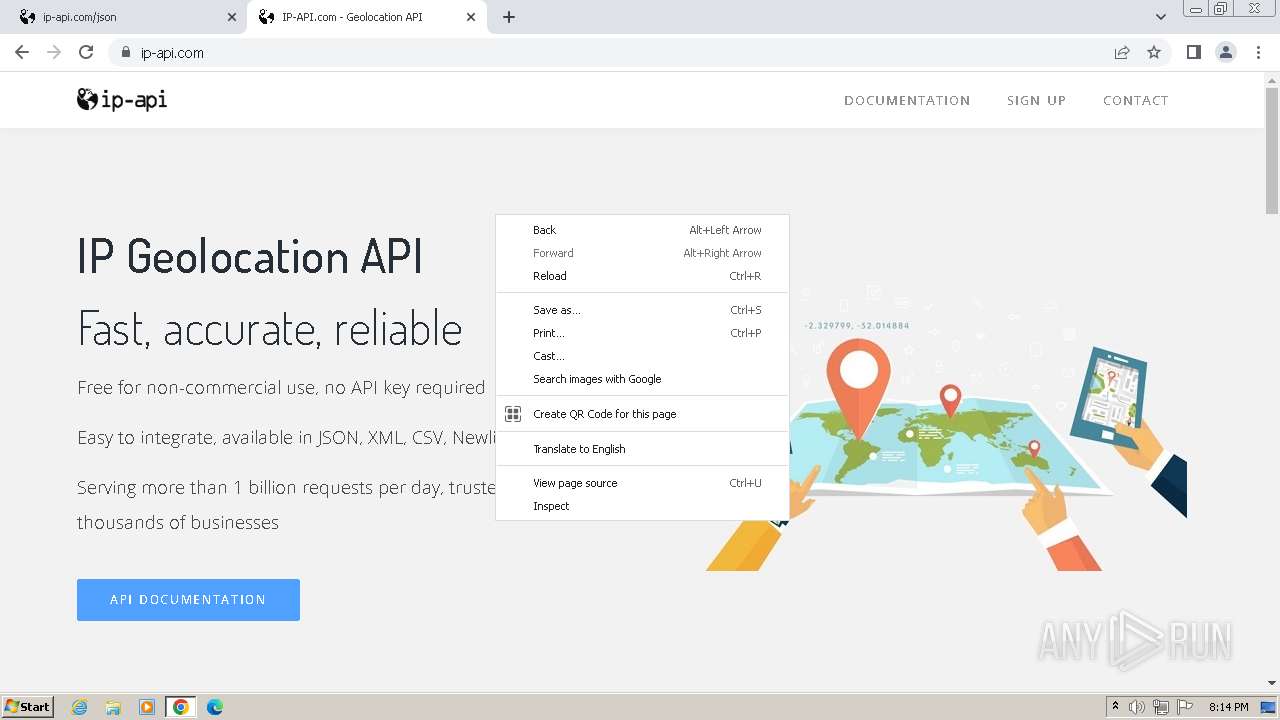This screenshot has height=720, width=1280.
Task: Click the Action Center flag tray icon
Action: [x=1185, y=707]
